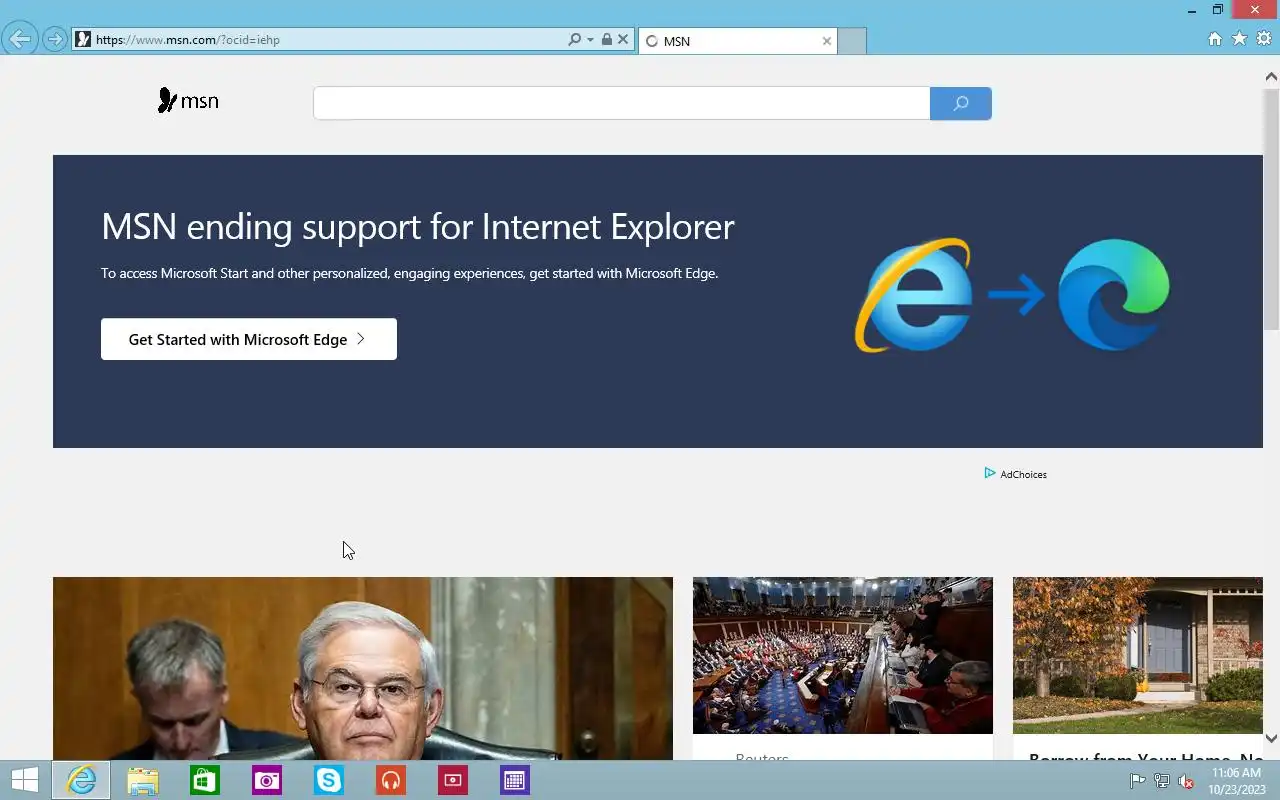The width and height of the screenshot is (1280, 800).
Task: Open a new tab with the blank tab button
Action: (852, 41)
